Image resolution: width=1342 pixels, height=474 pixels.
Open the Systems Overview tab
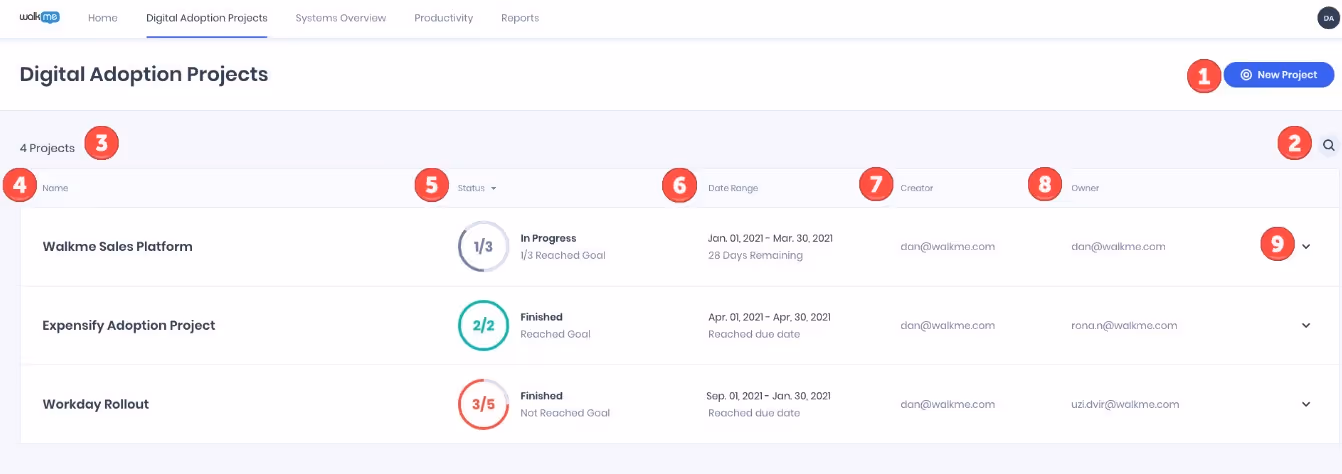(341, 18)
